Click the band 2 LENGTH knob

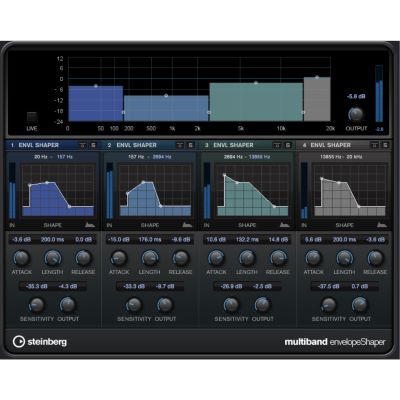150,258
